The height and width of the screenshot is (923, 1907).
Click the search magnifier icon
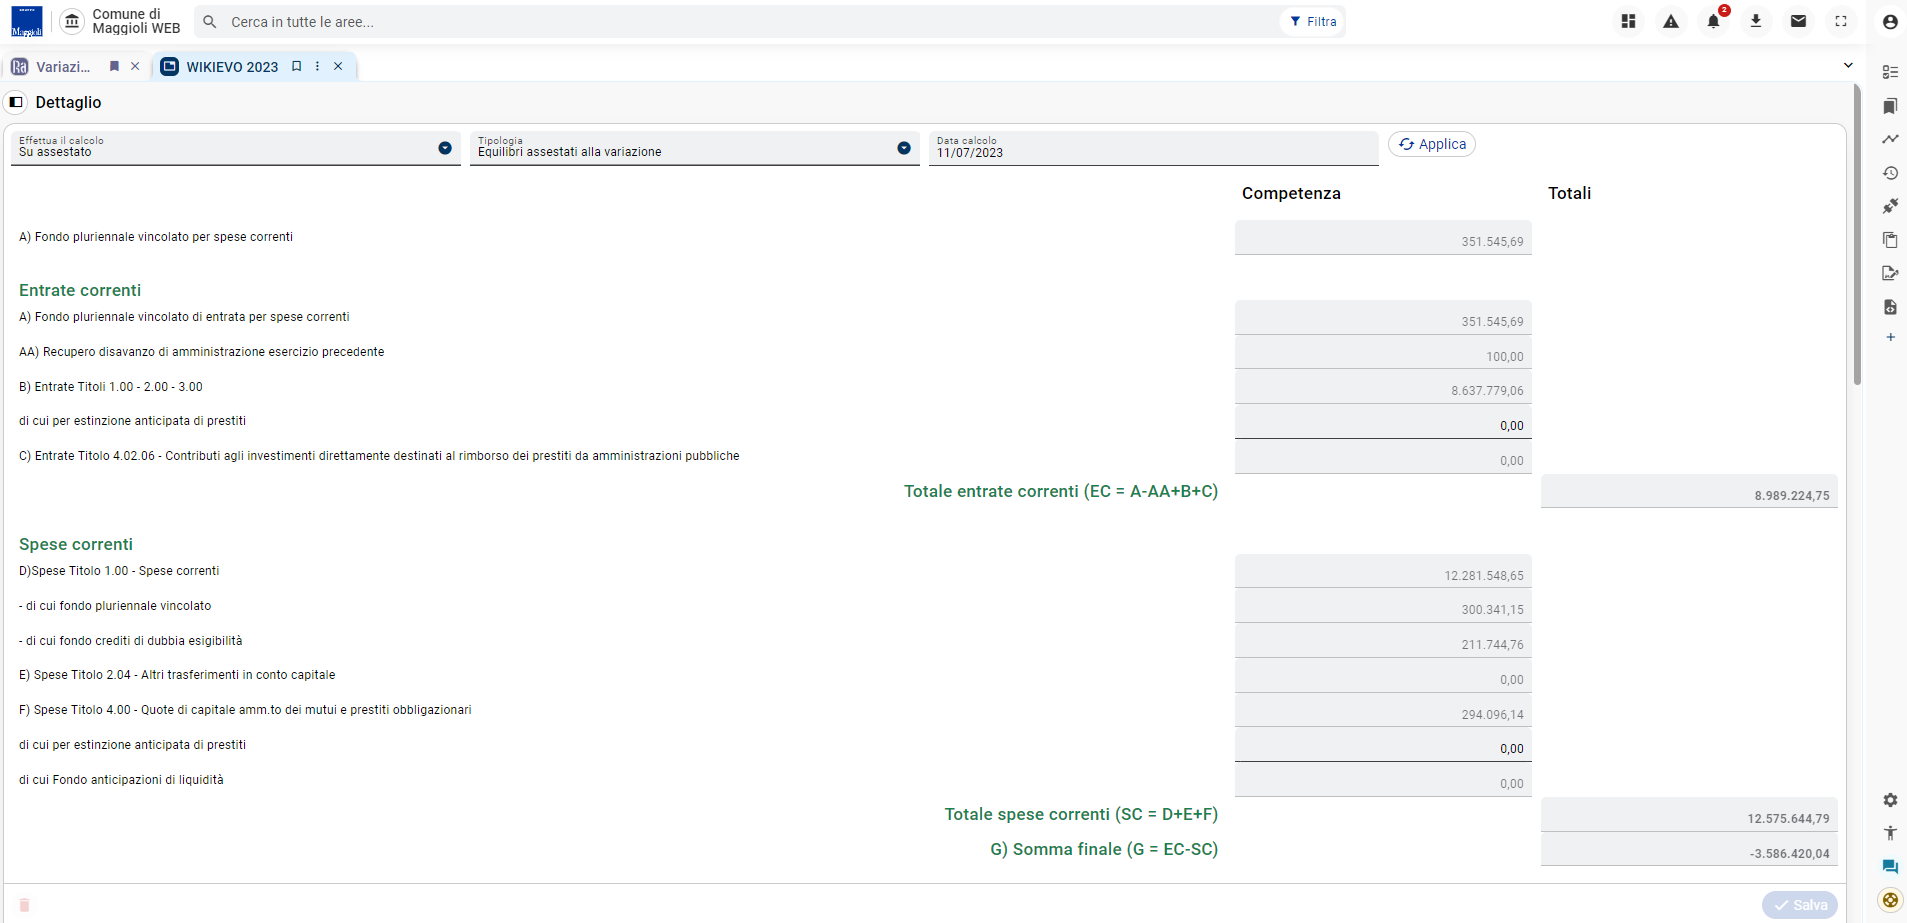click(210, 21)
